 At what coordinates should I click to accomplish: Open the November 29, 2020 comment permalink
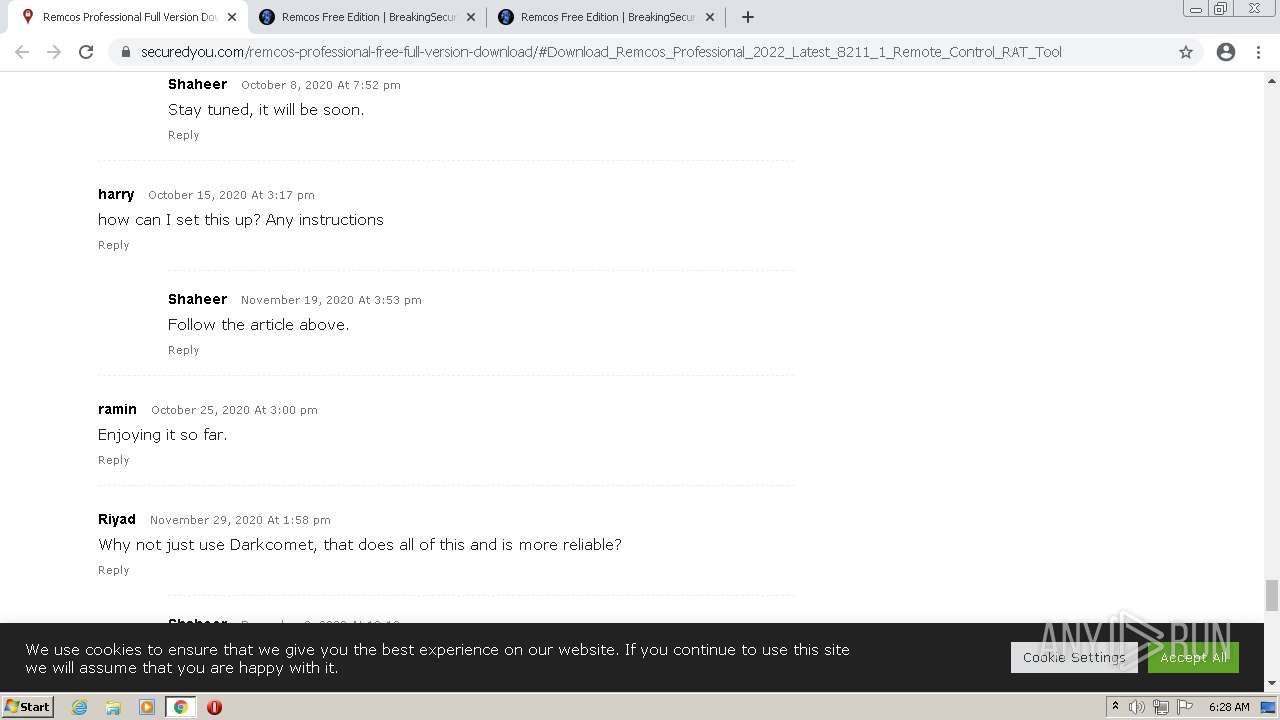pyautogui.click(x=240, y=520)
